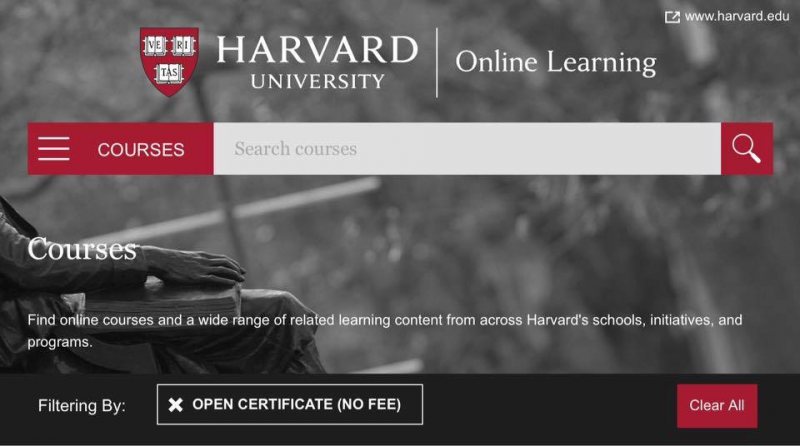Remove the Open Certificate filter via X icon

176,405
